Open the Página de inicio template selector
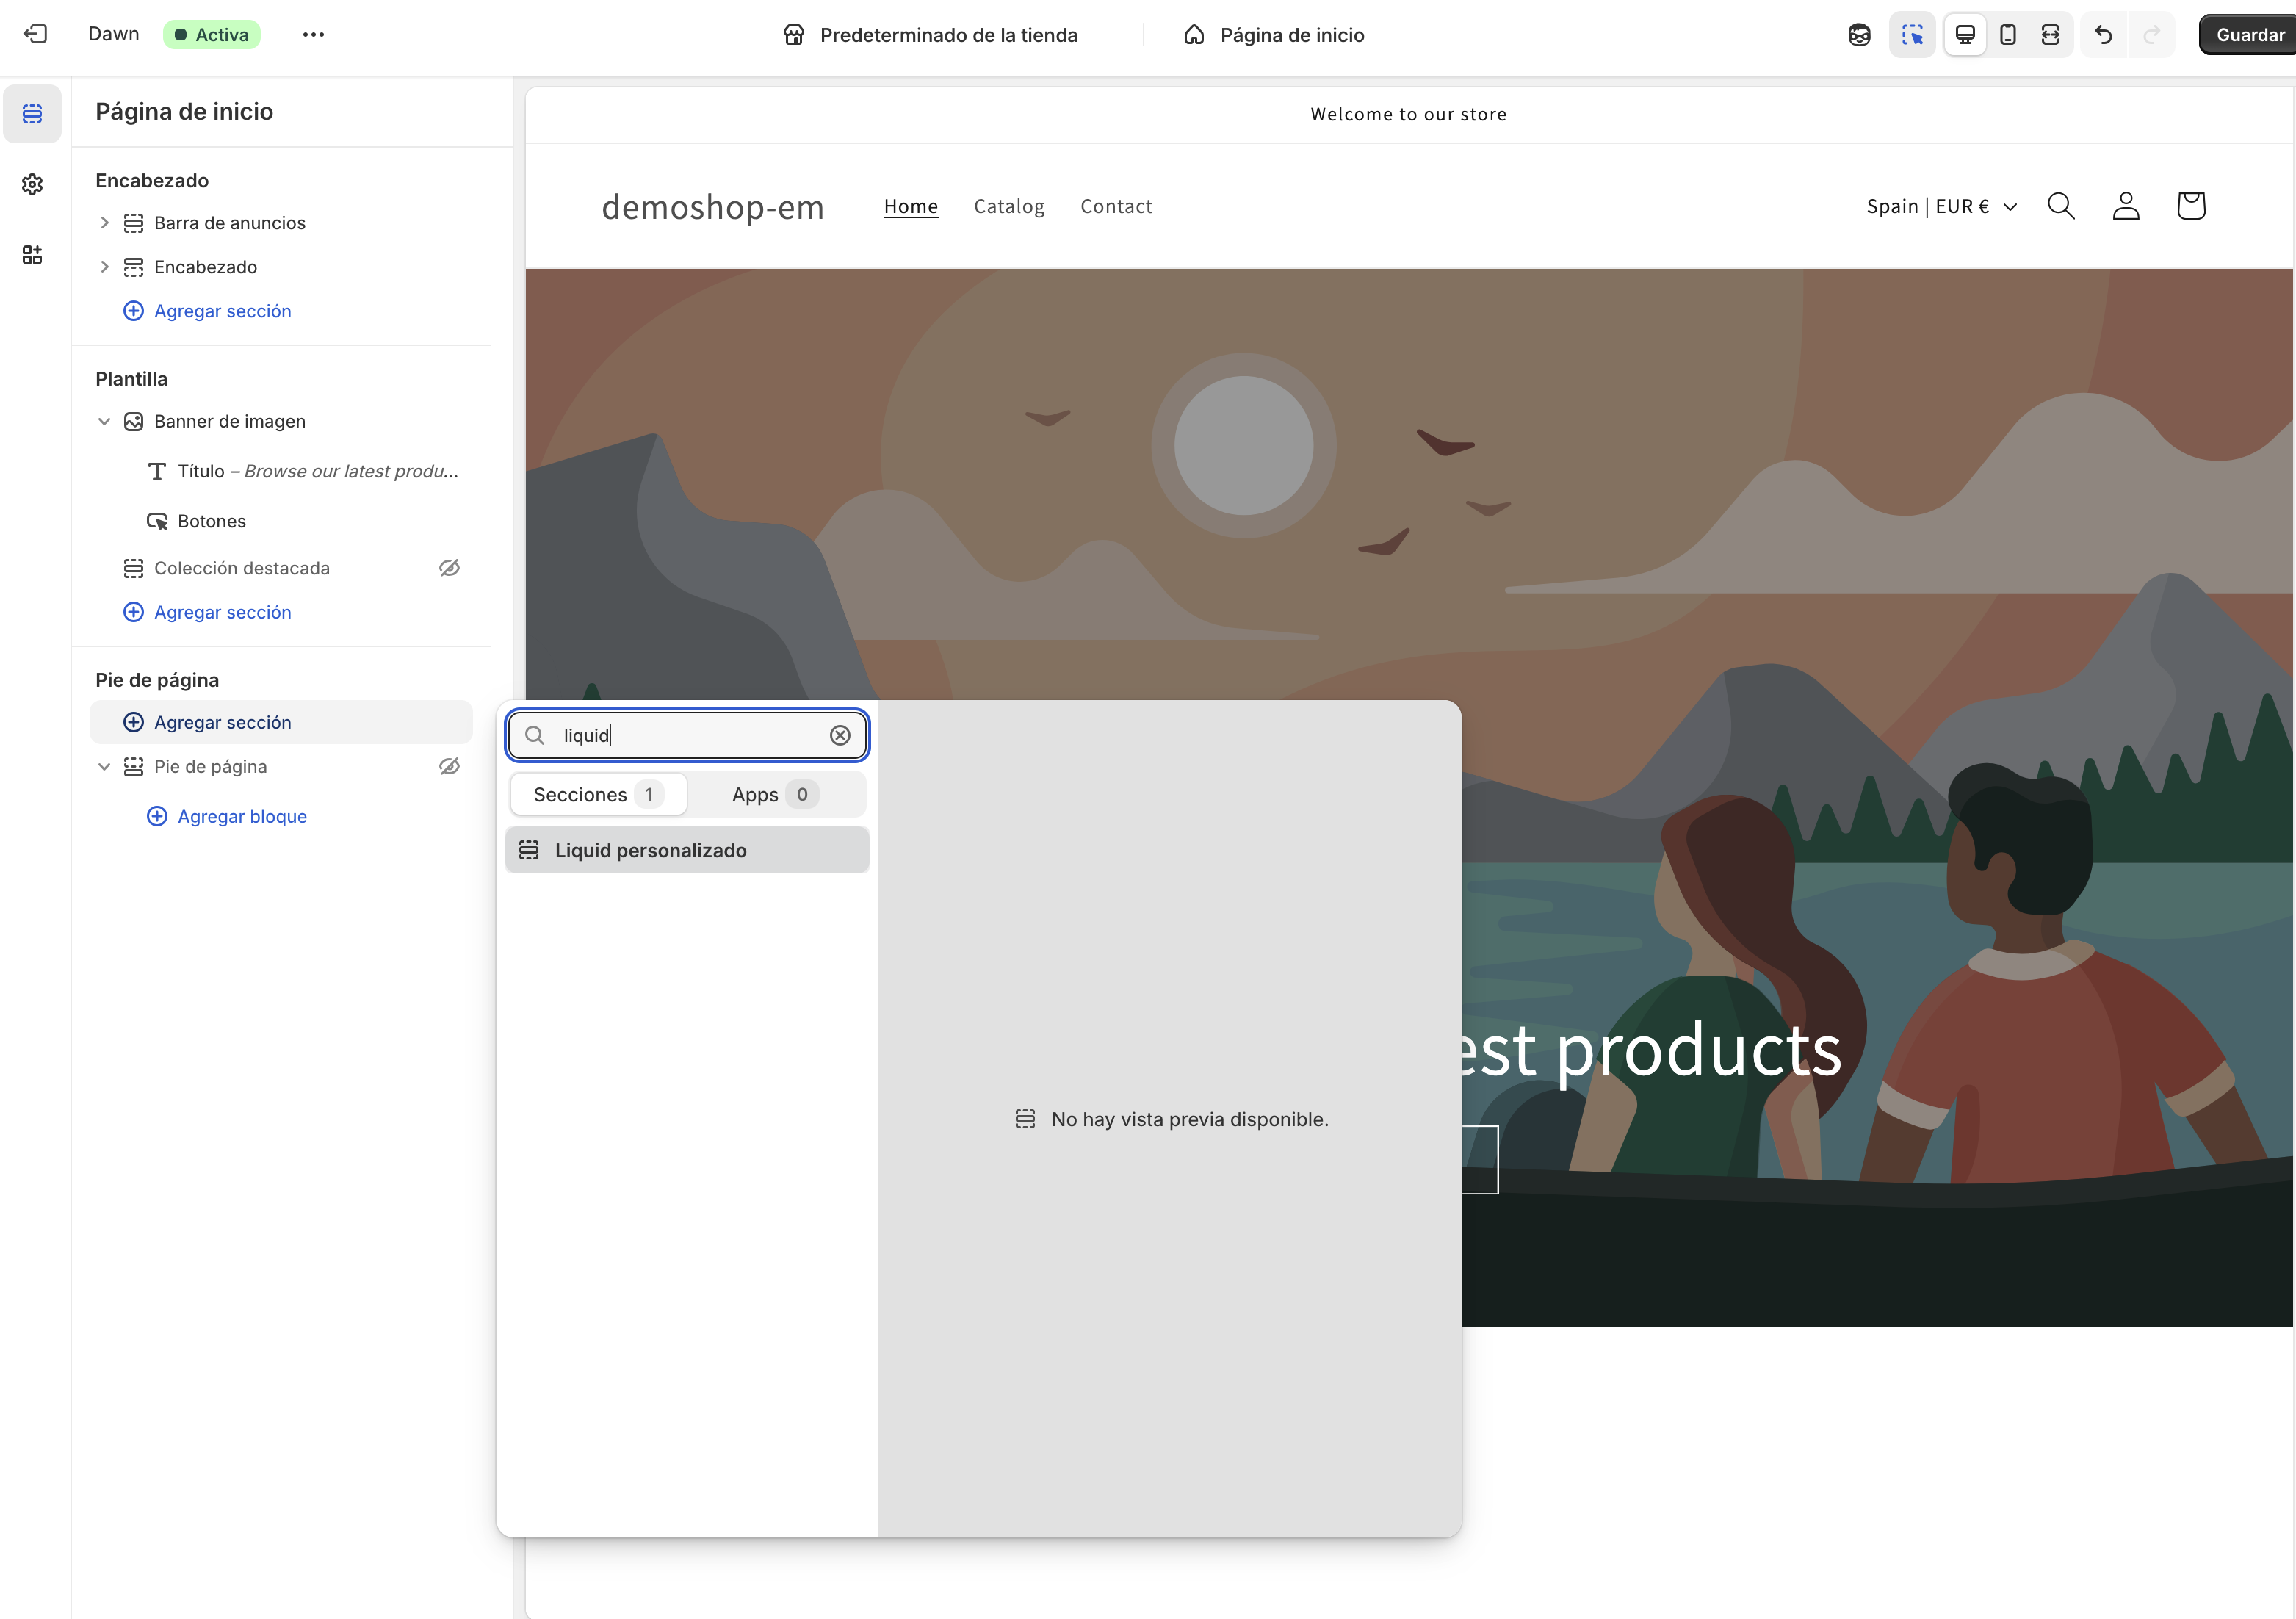The image size is (2296, 1619). click(x=1274, y=35)
